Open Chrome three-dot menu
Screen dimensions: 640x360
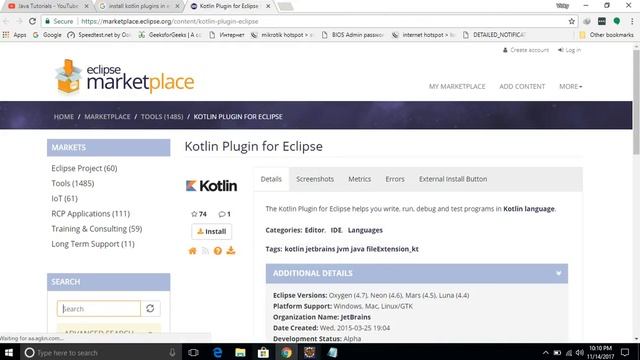tap(632, 21)
